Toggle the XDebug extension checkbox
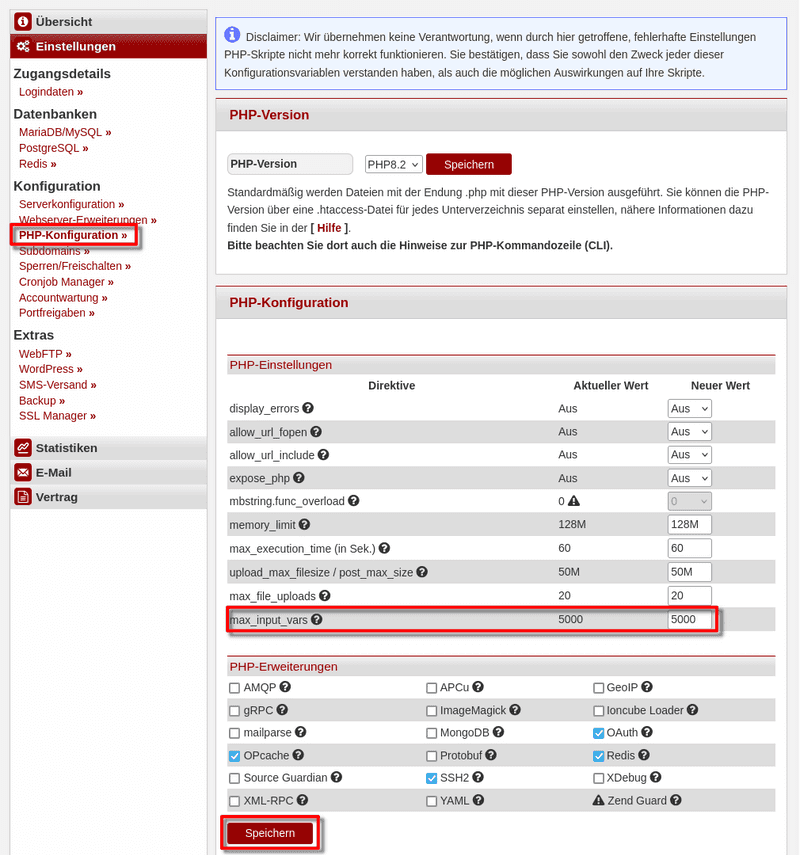 click(598, 778)
